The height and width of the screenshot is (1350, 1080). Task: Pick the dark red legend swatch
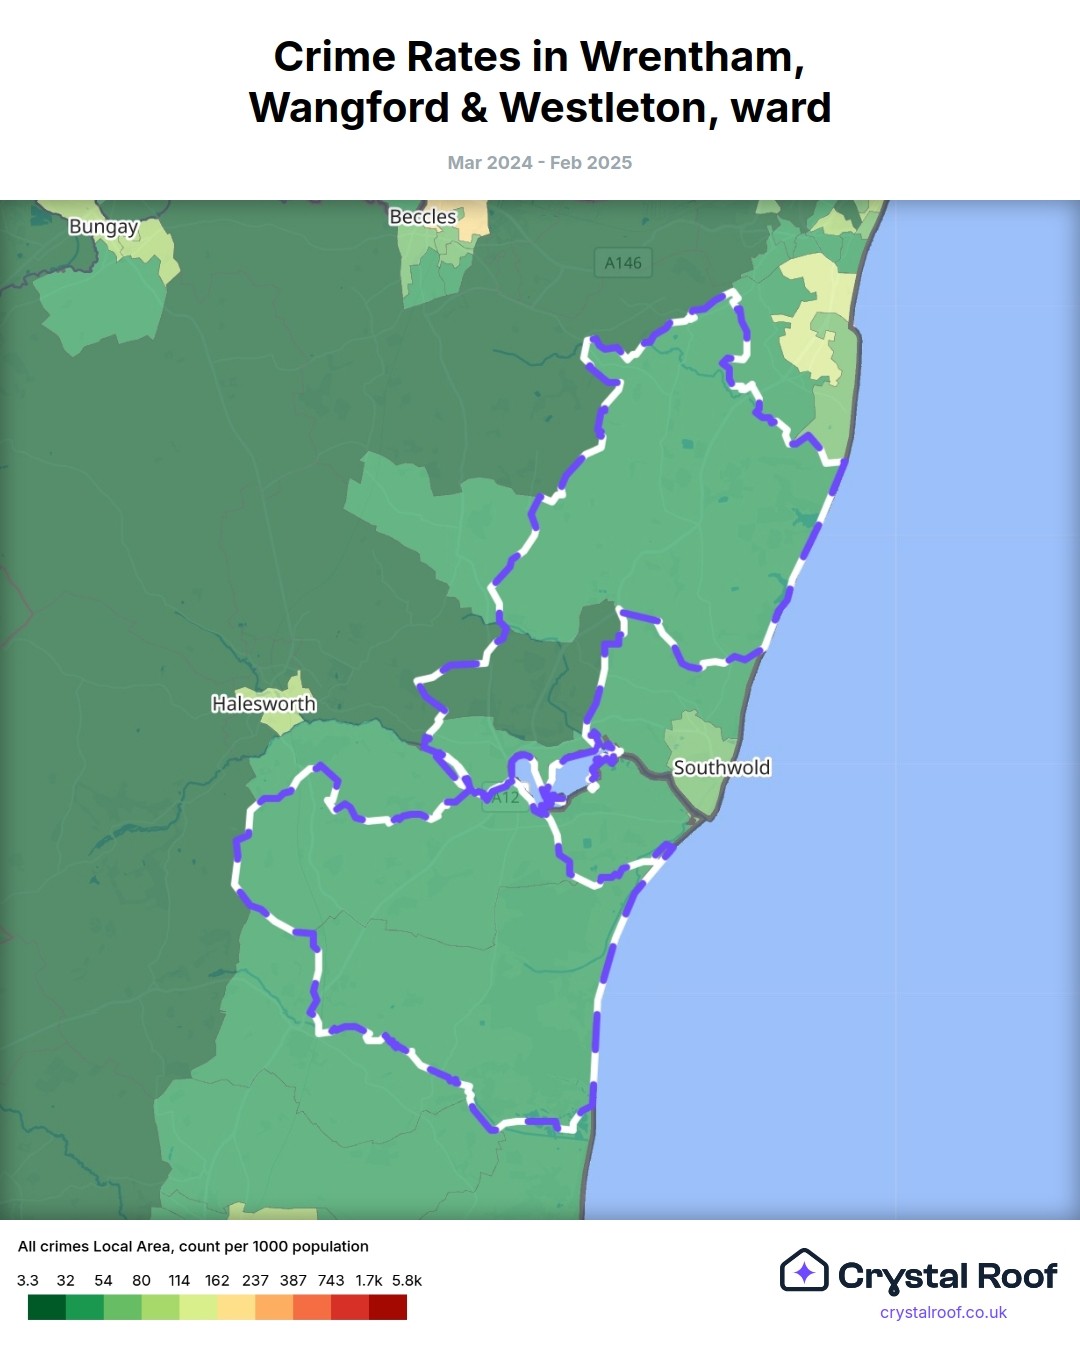click(x=388, y=1307)
